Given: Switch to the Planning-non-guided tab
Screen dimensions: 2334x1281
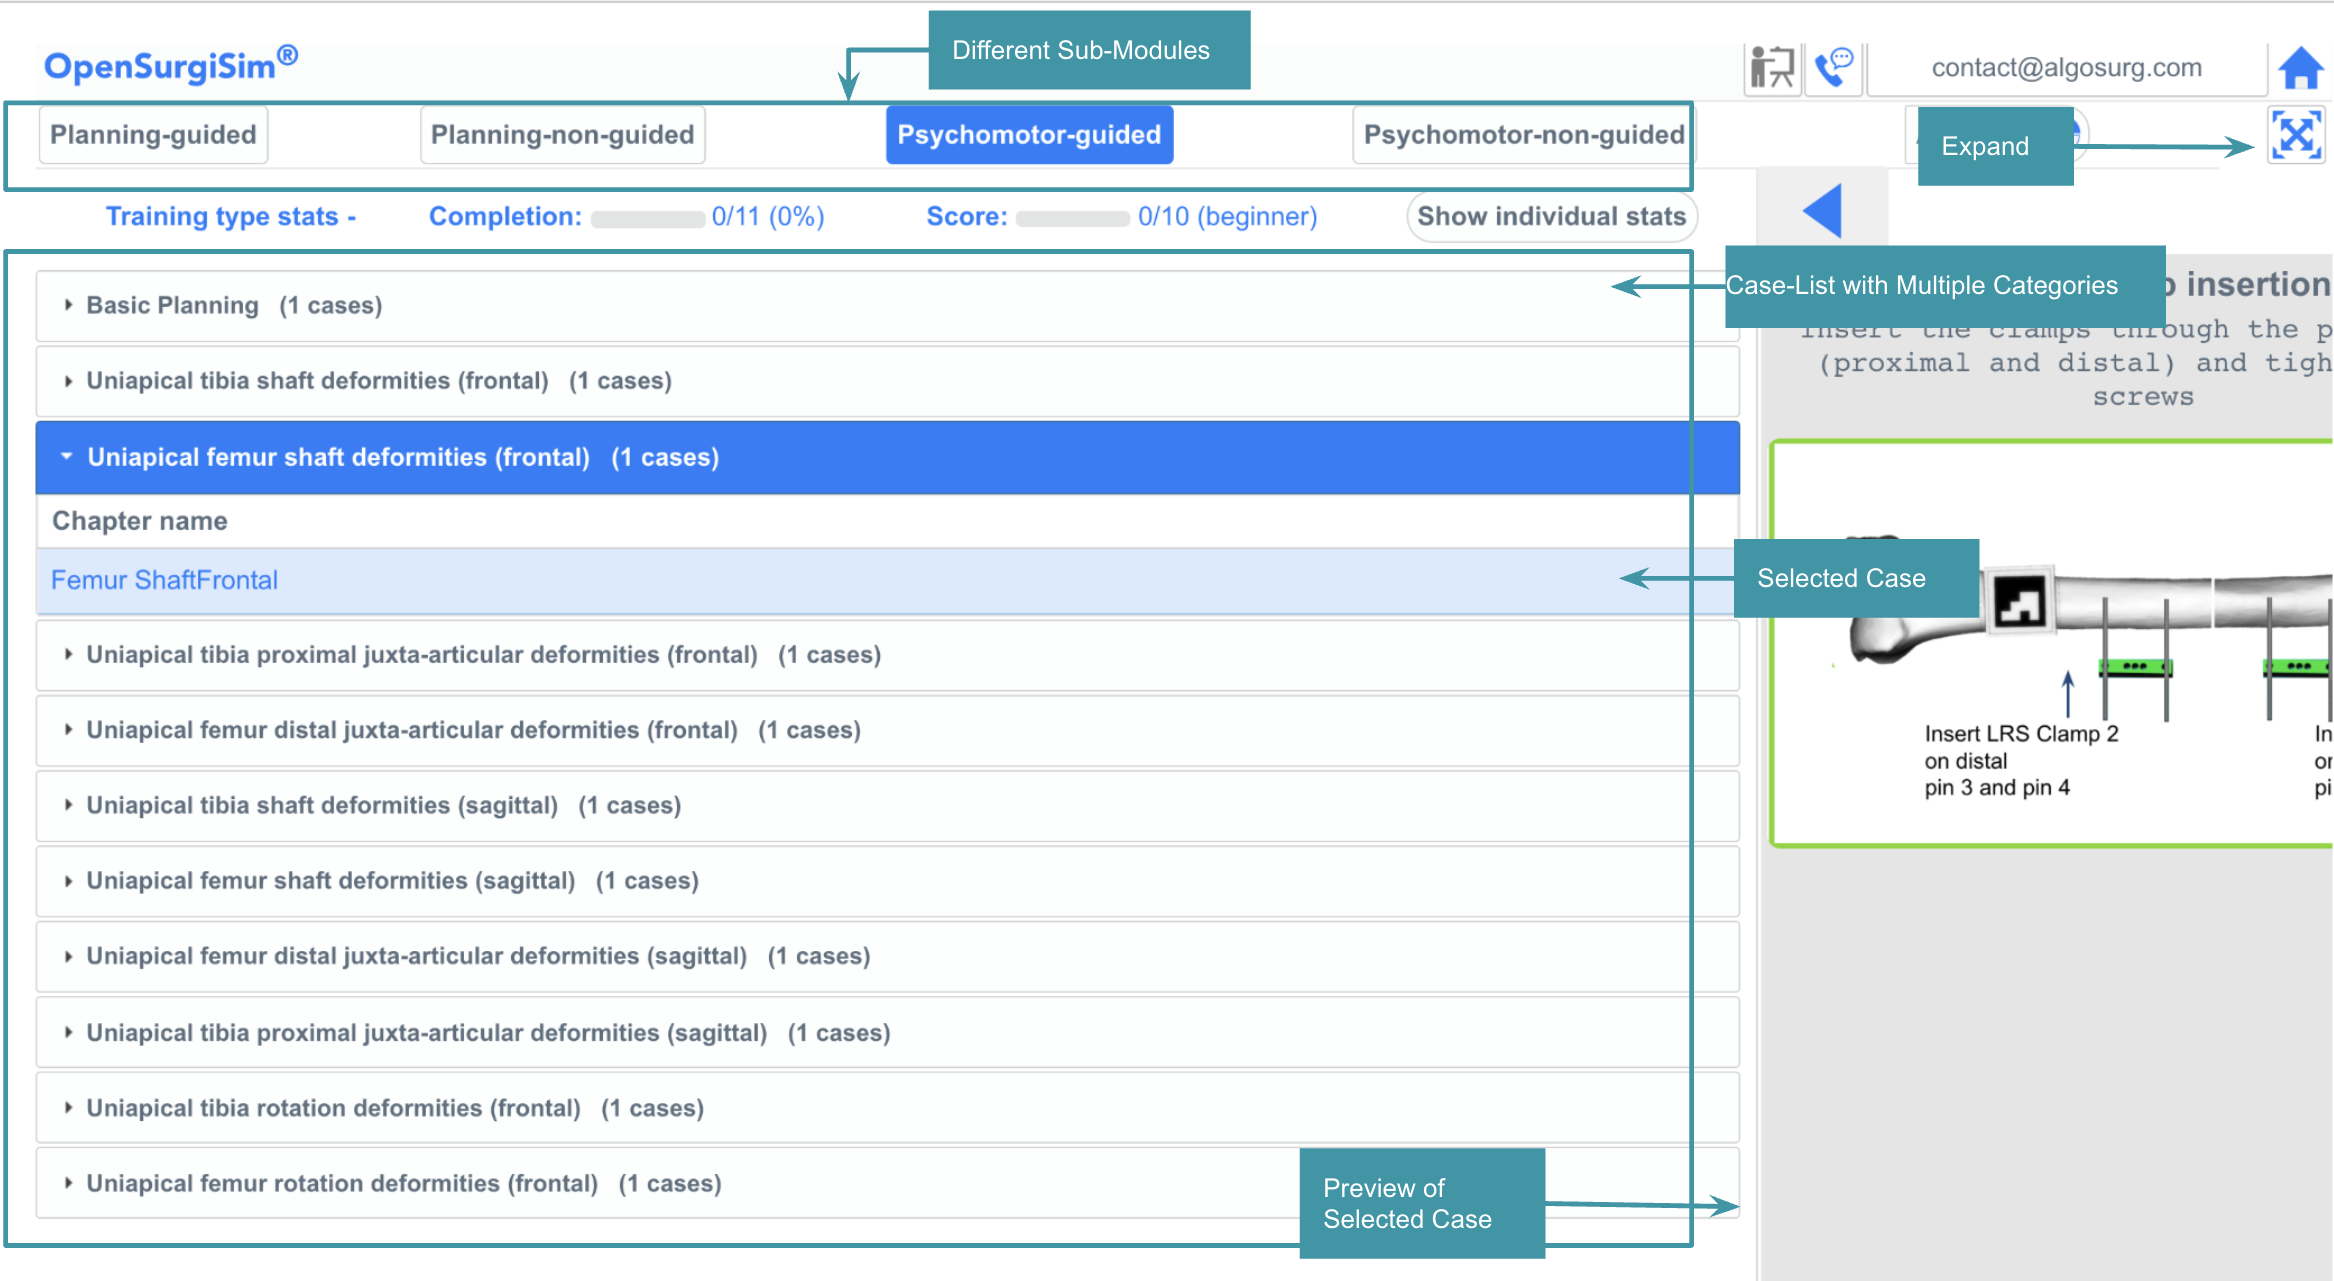Looking at the screenshot, I should [562, 135].
